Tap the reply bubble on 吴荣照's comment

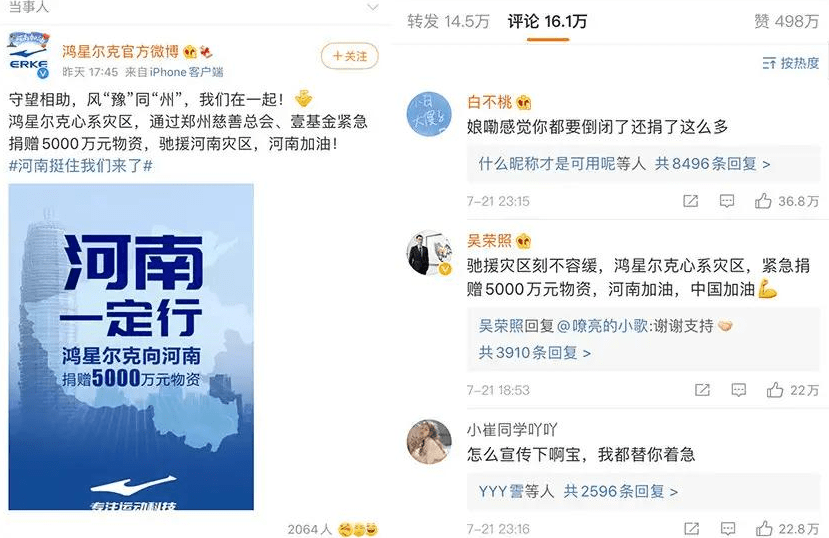[x=739, y=390]
